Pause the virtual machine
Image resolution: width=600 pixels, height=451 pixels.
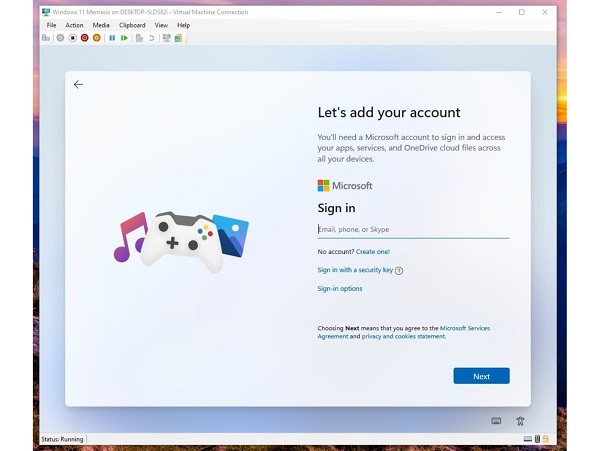(112, 38)
